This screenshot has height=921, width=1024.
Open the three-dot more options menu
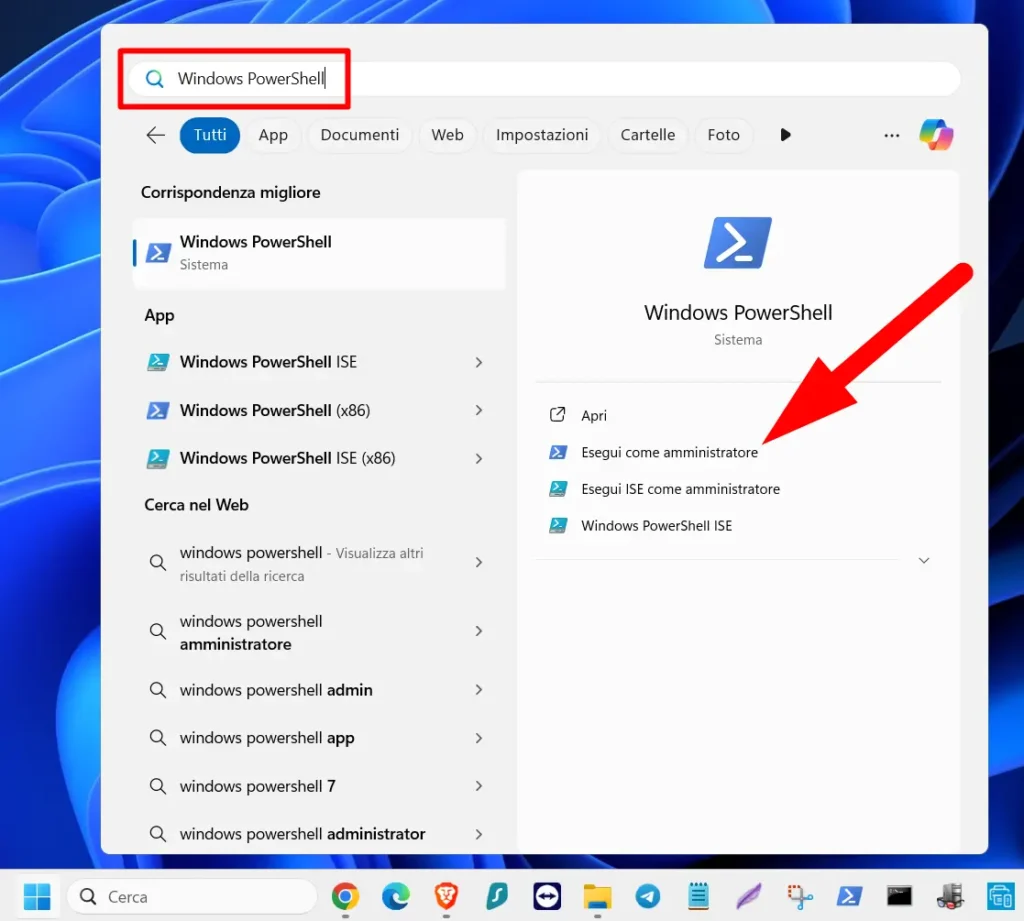coord(891,135)
